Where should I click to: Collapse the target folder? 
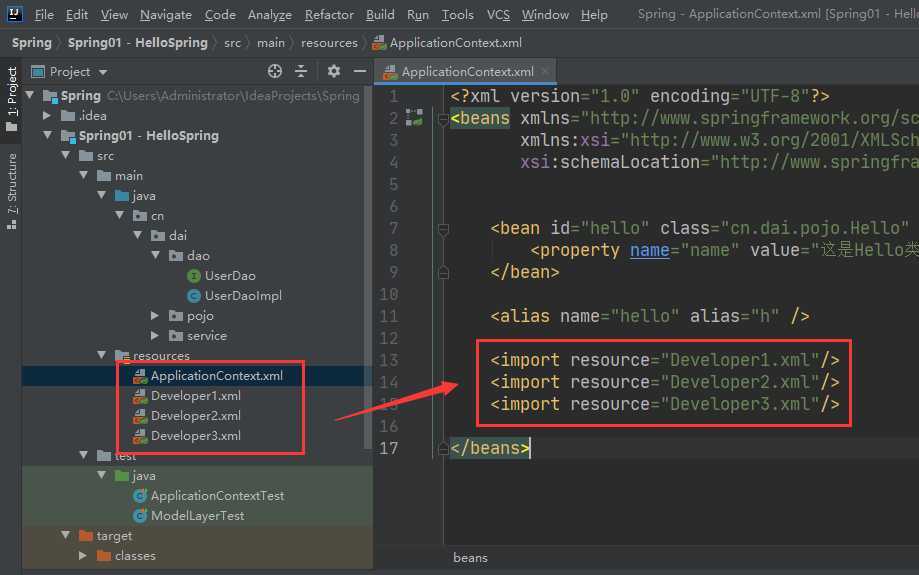click(x=66, y=536)
